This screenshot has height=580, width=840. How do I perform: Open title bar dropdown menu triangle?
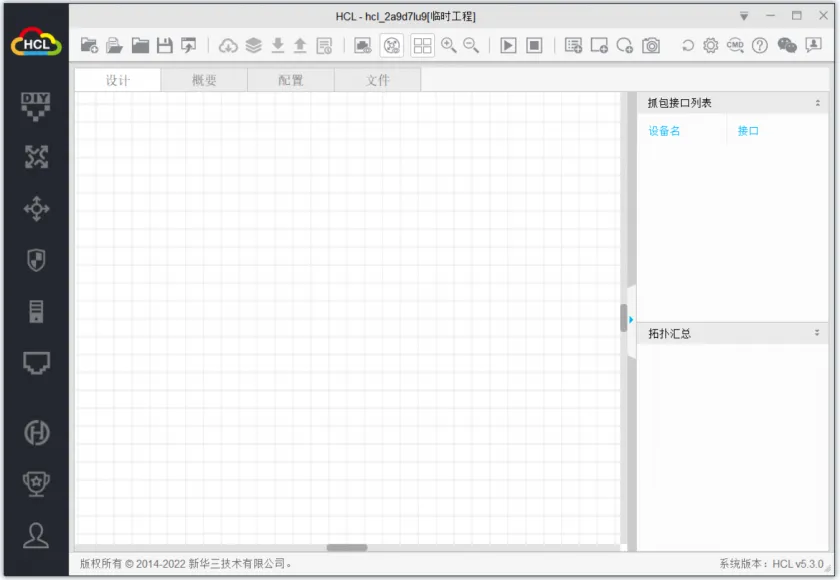click(744, 17)
